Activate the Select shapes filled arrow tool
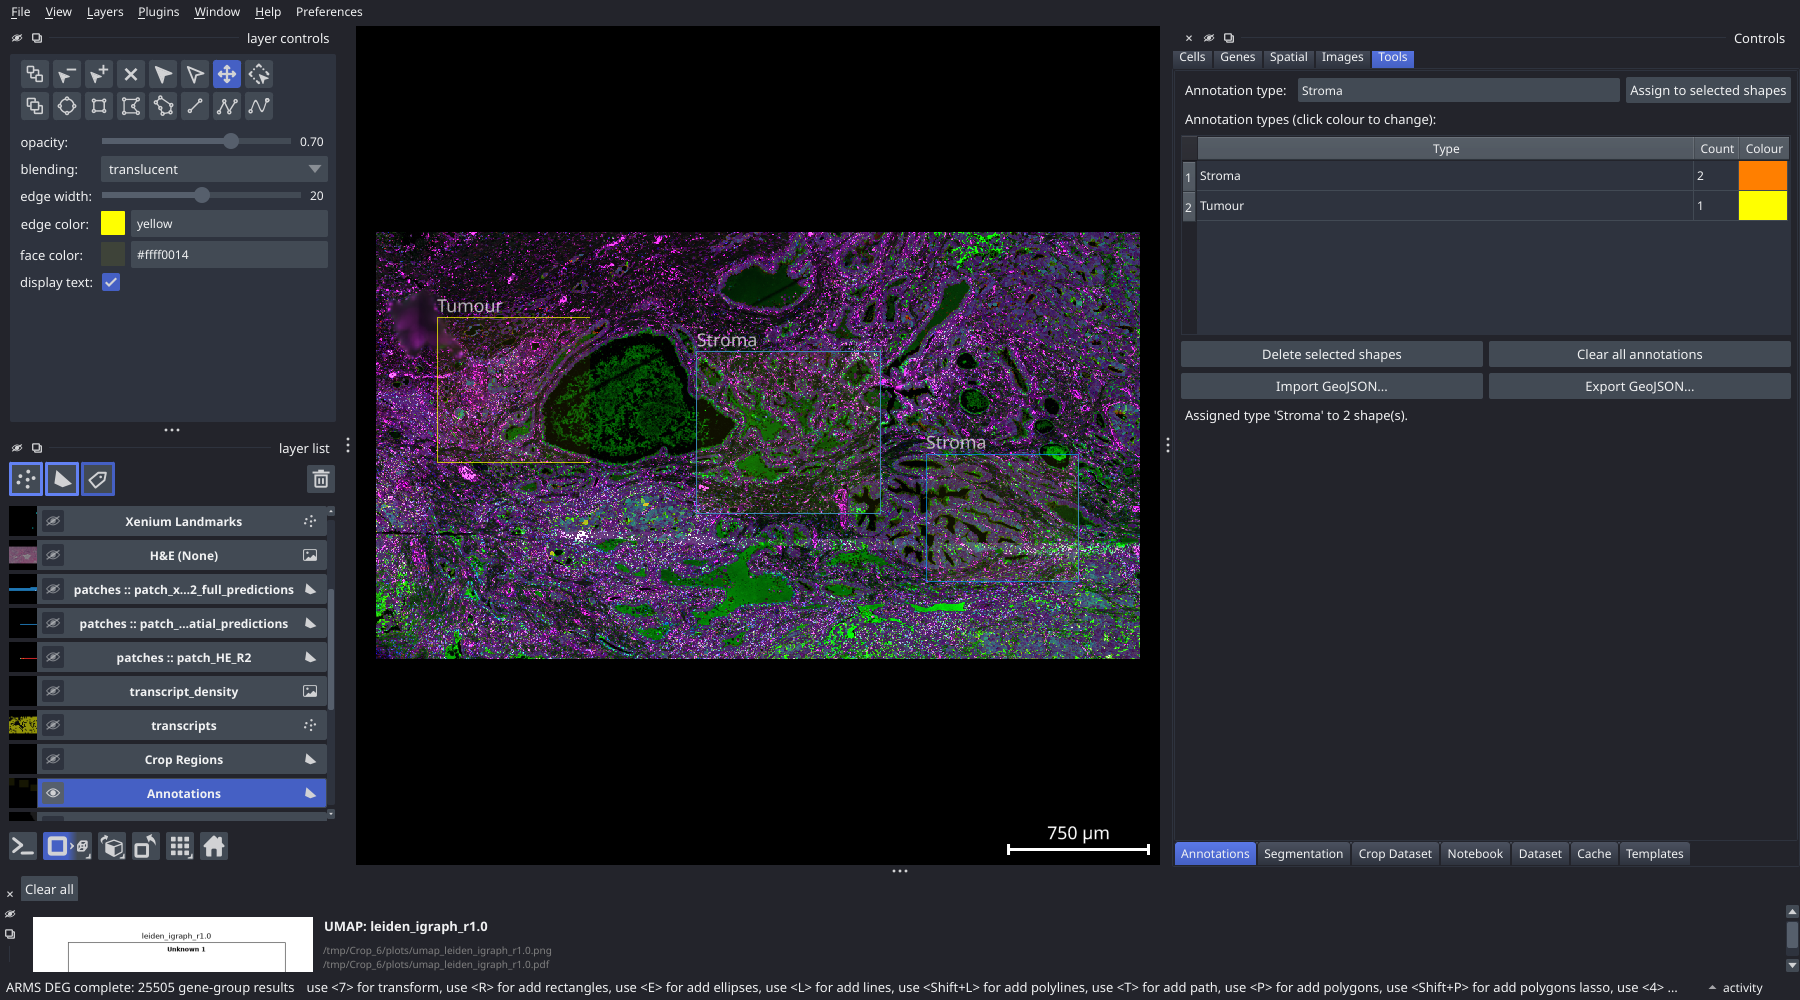Screen dimensions: 1800x1000 pos(163,74)
